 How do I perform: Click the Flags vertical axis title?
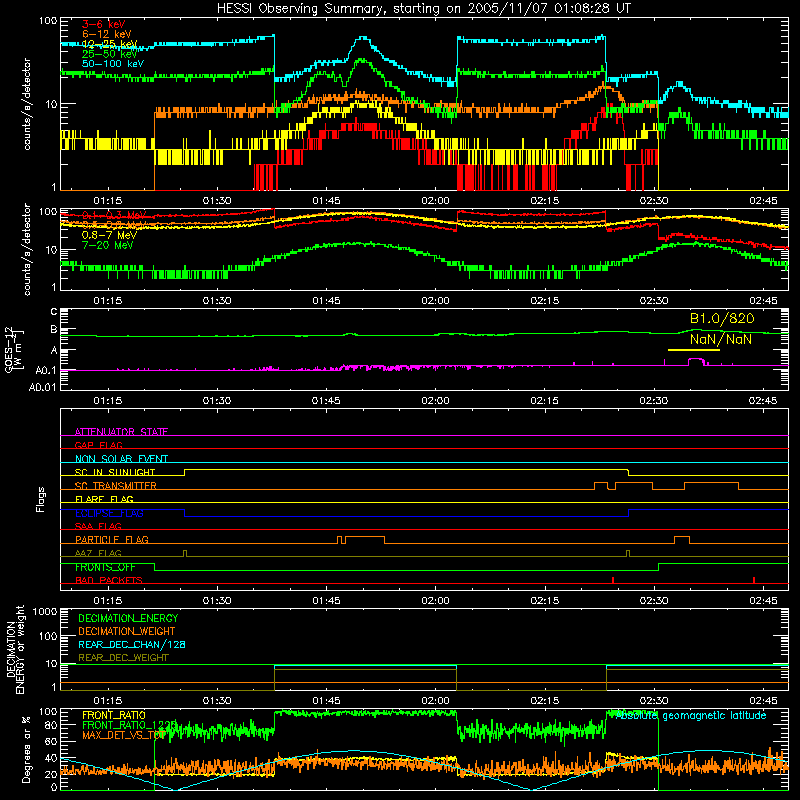[x=41, y=499]
